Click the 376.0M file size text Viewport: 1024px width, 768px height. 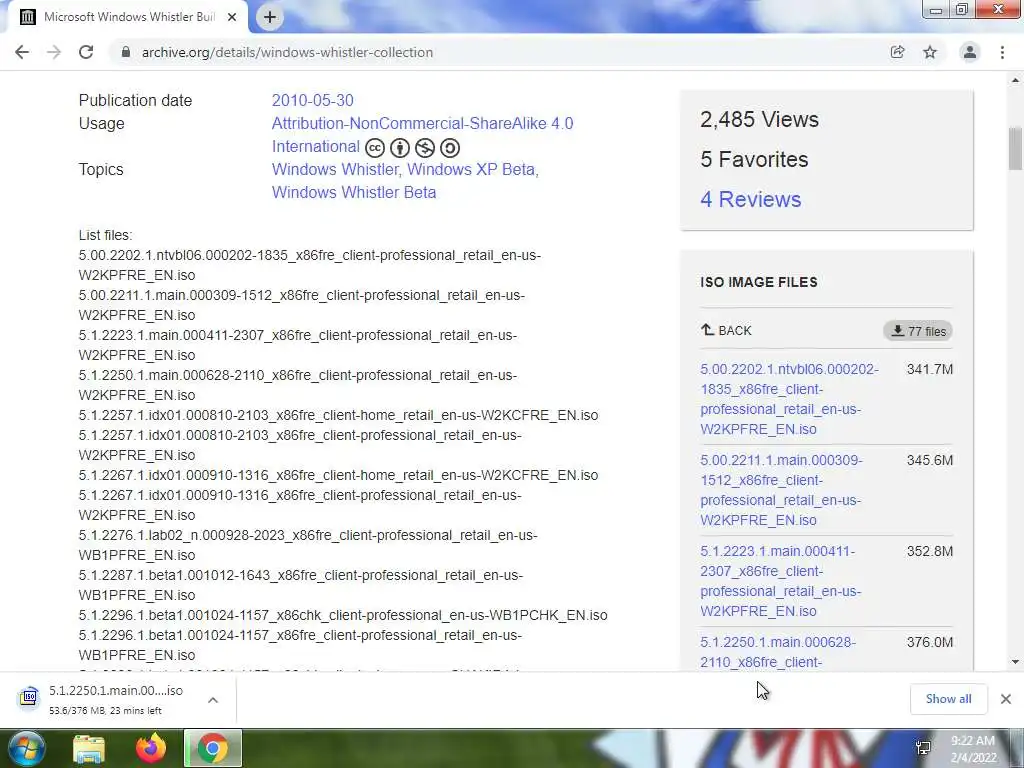tap(929, 643)
